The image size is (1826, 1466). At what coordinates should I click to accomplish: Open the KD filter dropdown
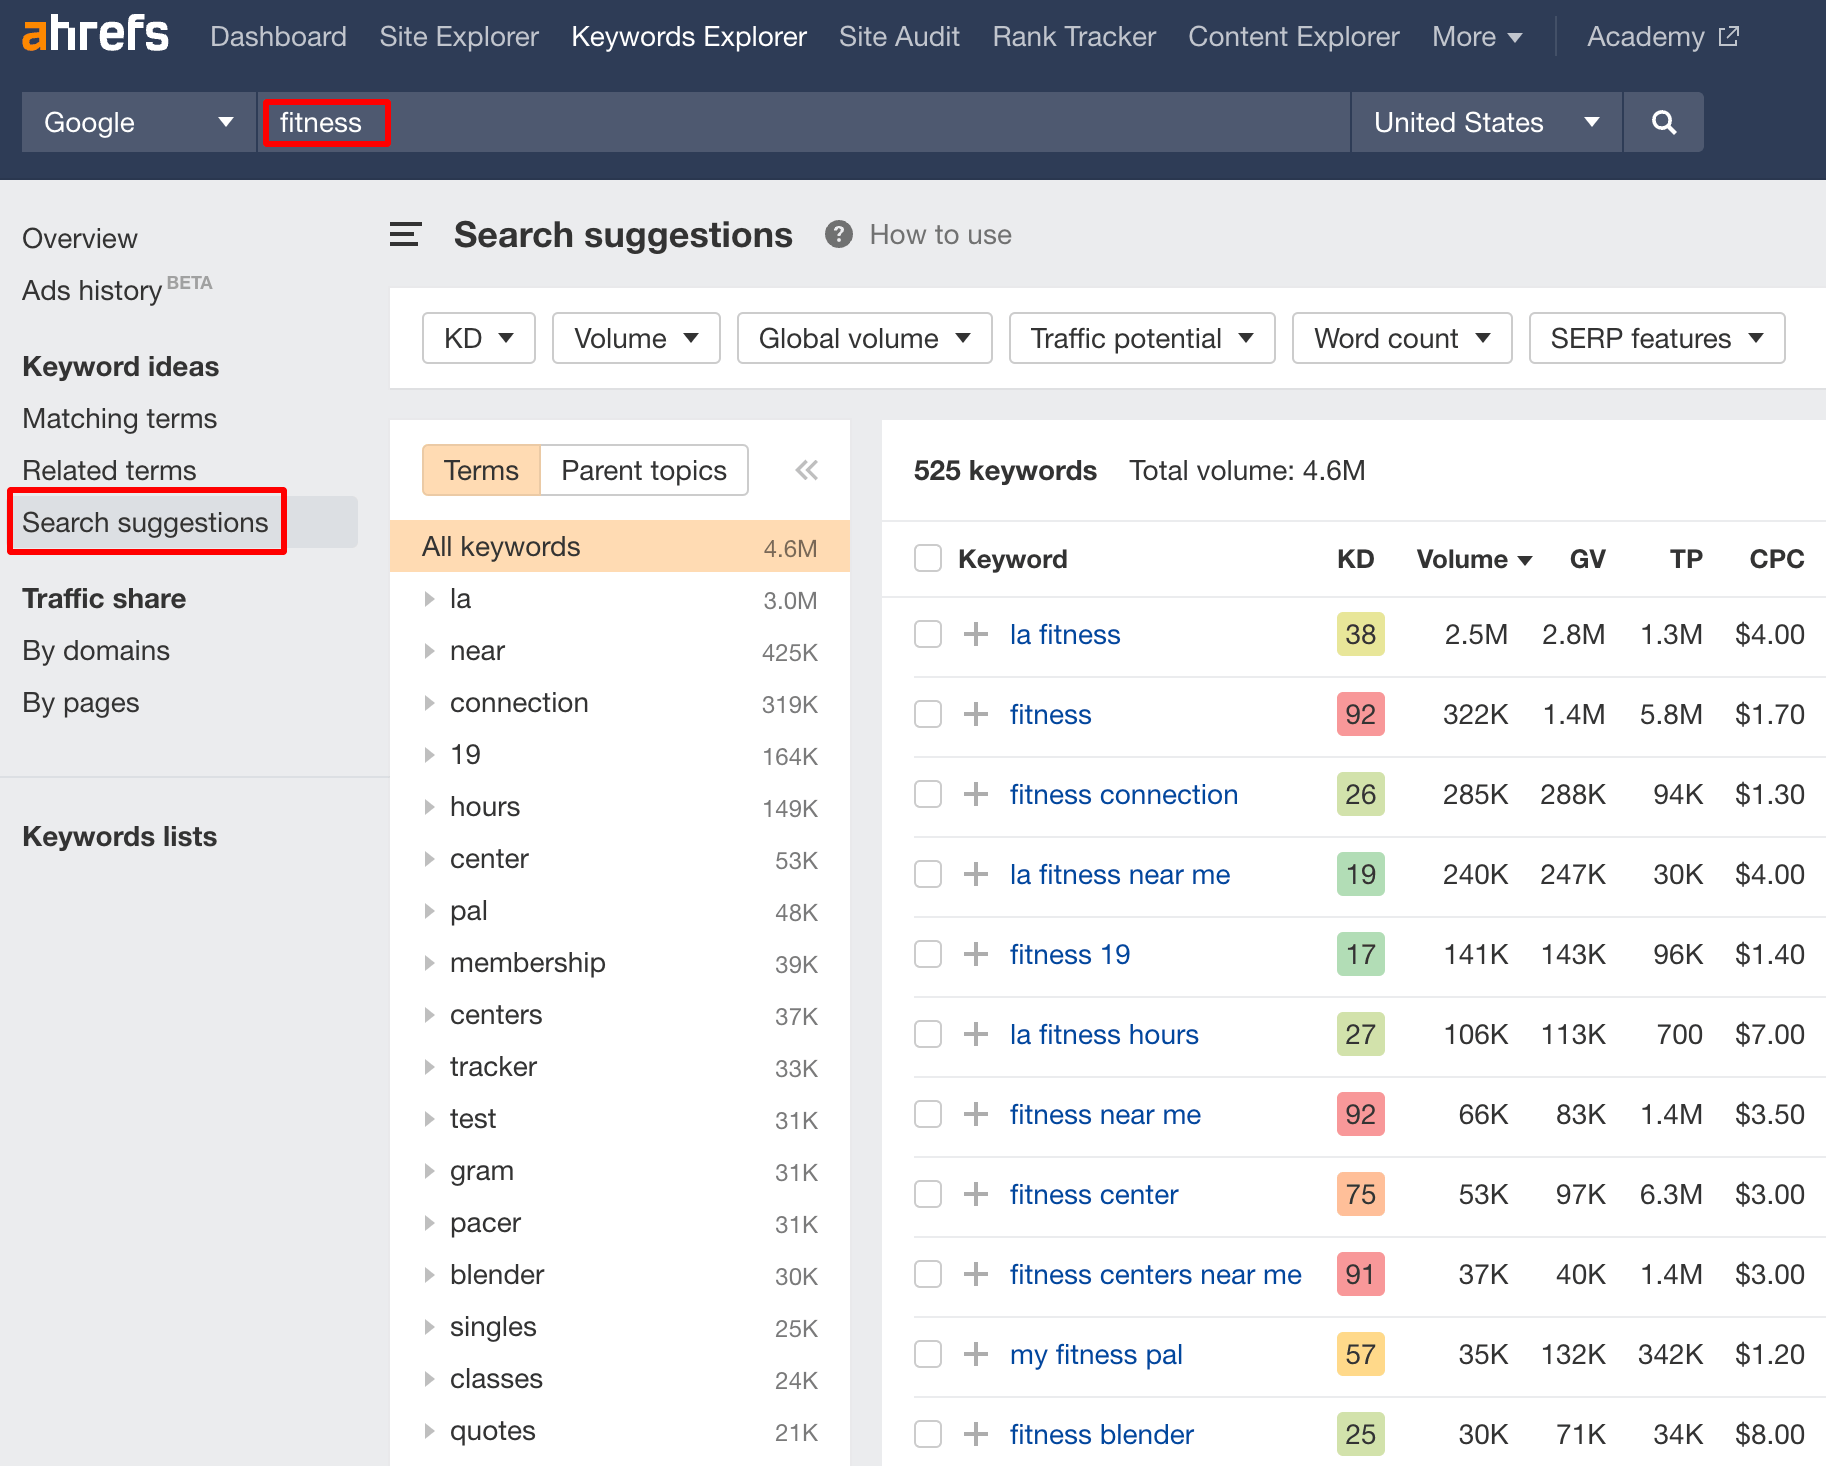click(479, 338)
